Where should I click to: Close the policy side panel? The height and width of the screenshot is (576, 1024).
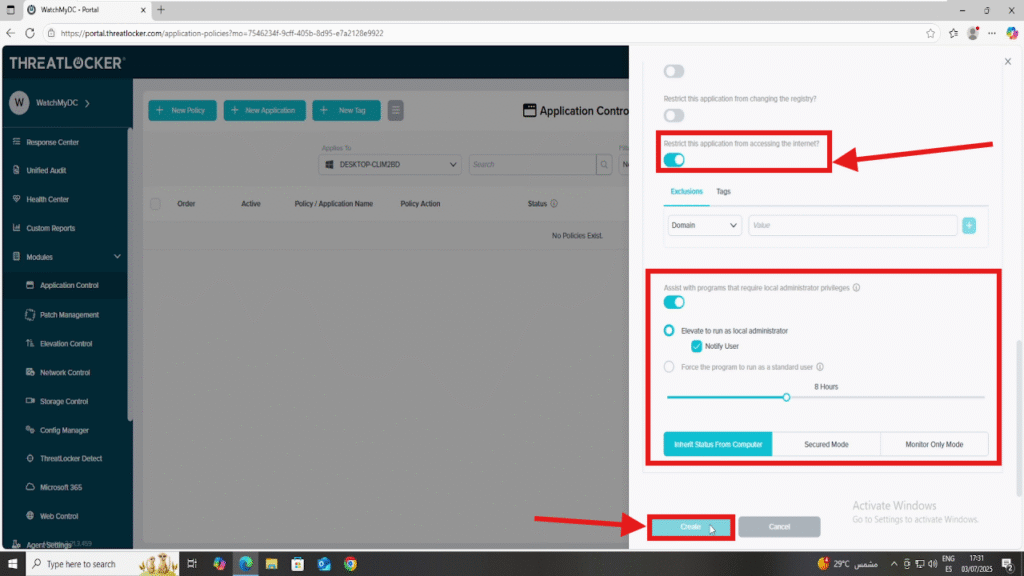(1008, 61)
